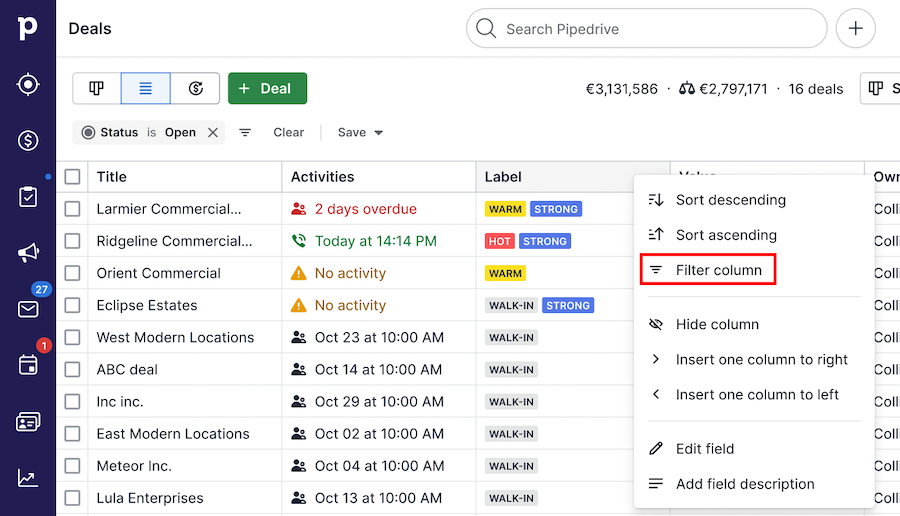The image size is (900, 516).
Task: Select Sort descending from menu
Action: pos(730,200)
